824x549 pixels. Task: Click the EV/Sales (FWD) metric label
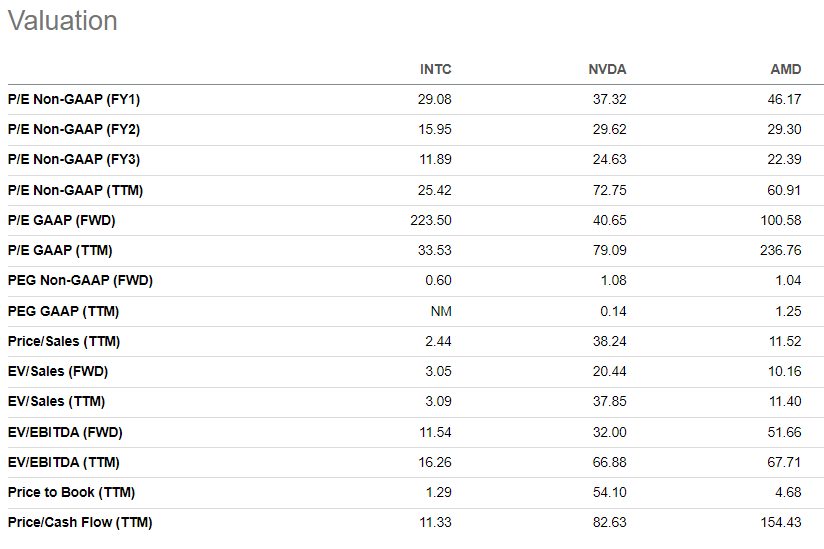tap(58, 371)
